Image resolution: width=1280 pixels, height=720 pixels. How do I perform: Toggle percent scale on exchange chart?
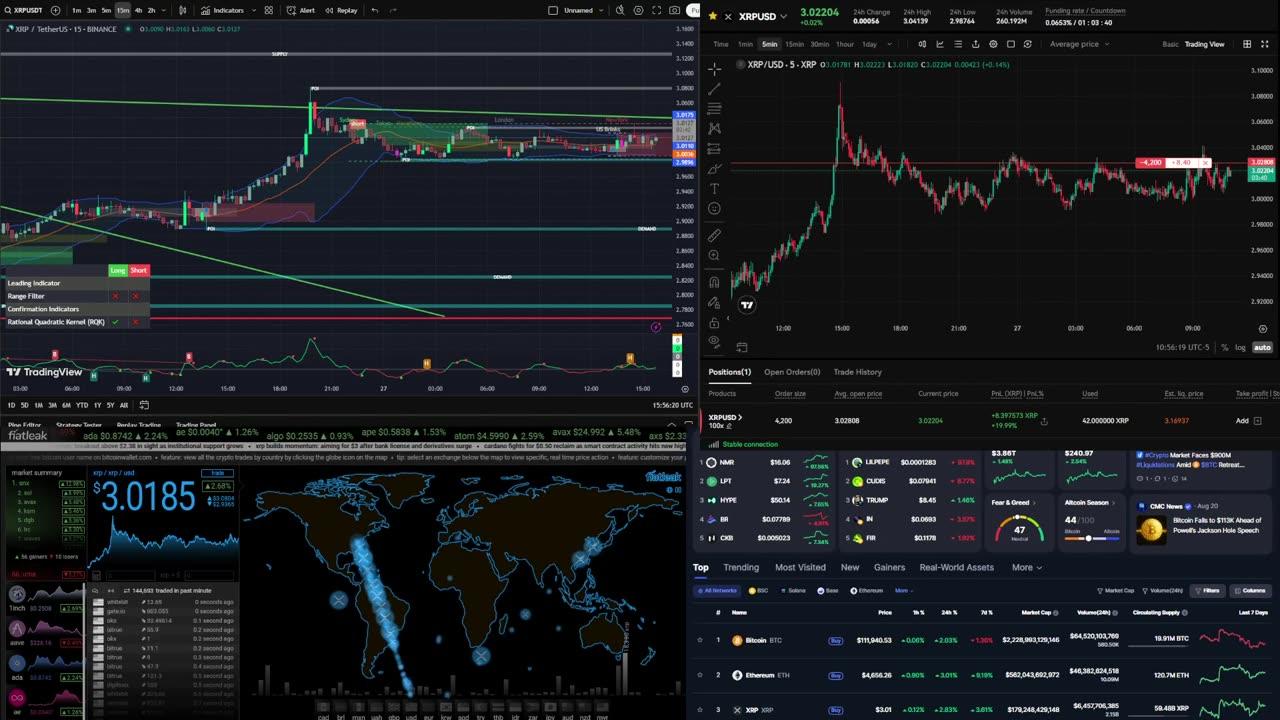[1225, 347]
